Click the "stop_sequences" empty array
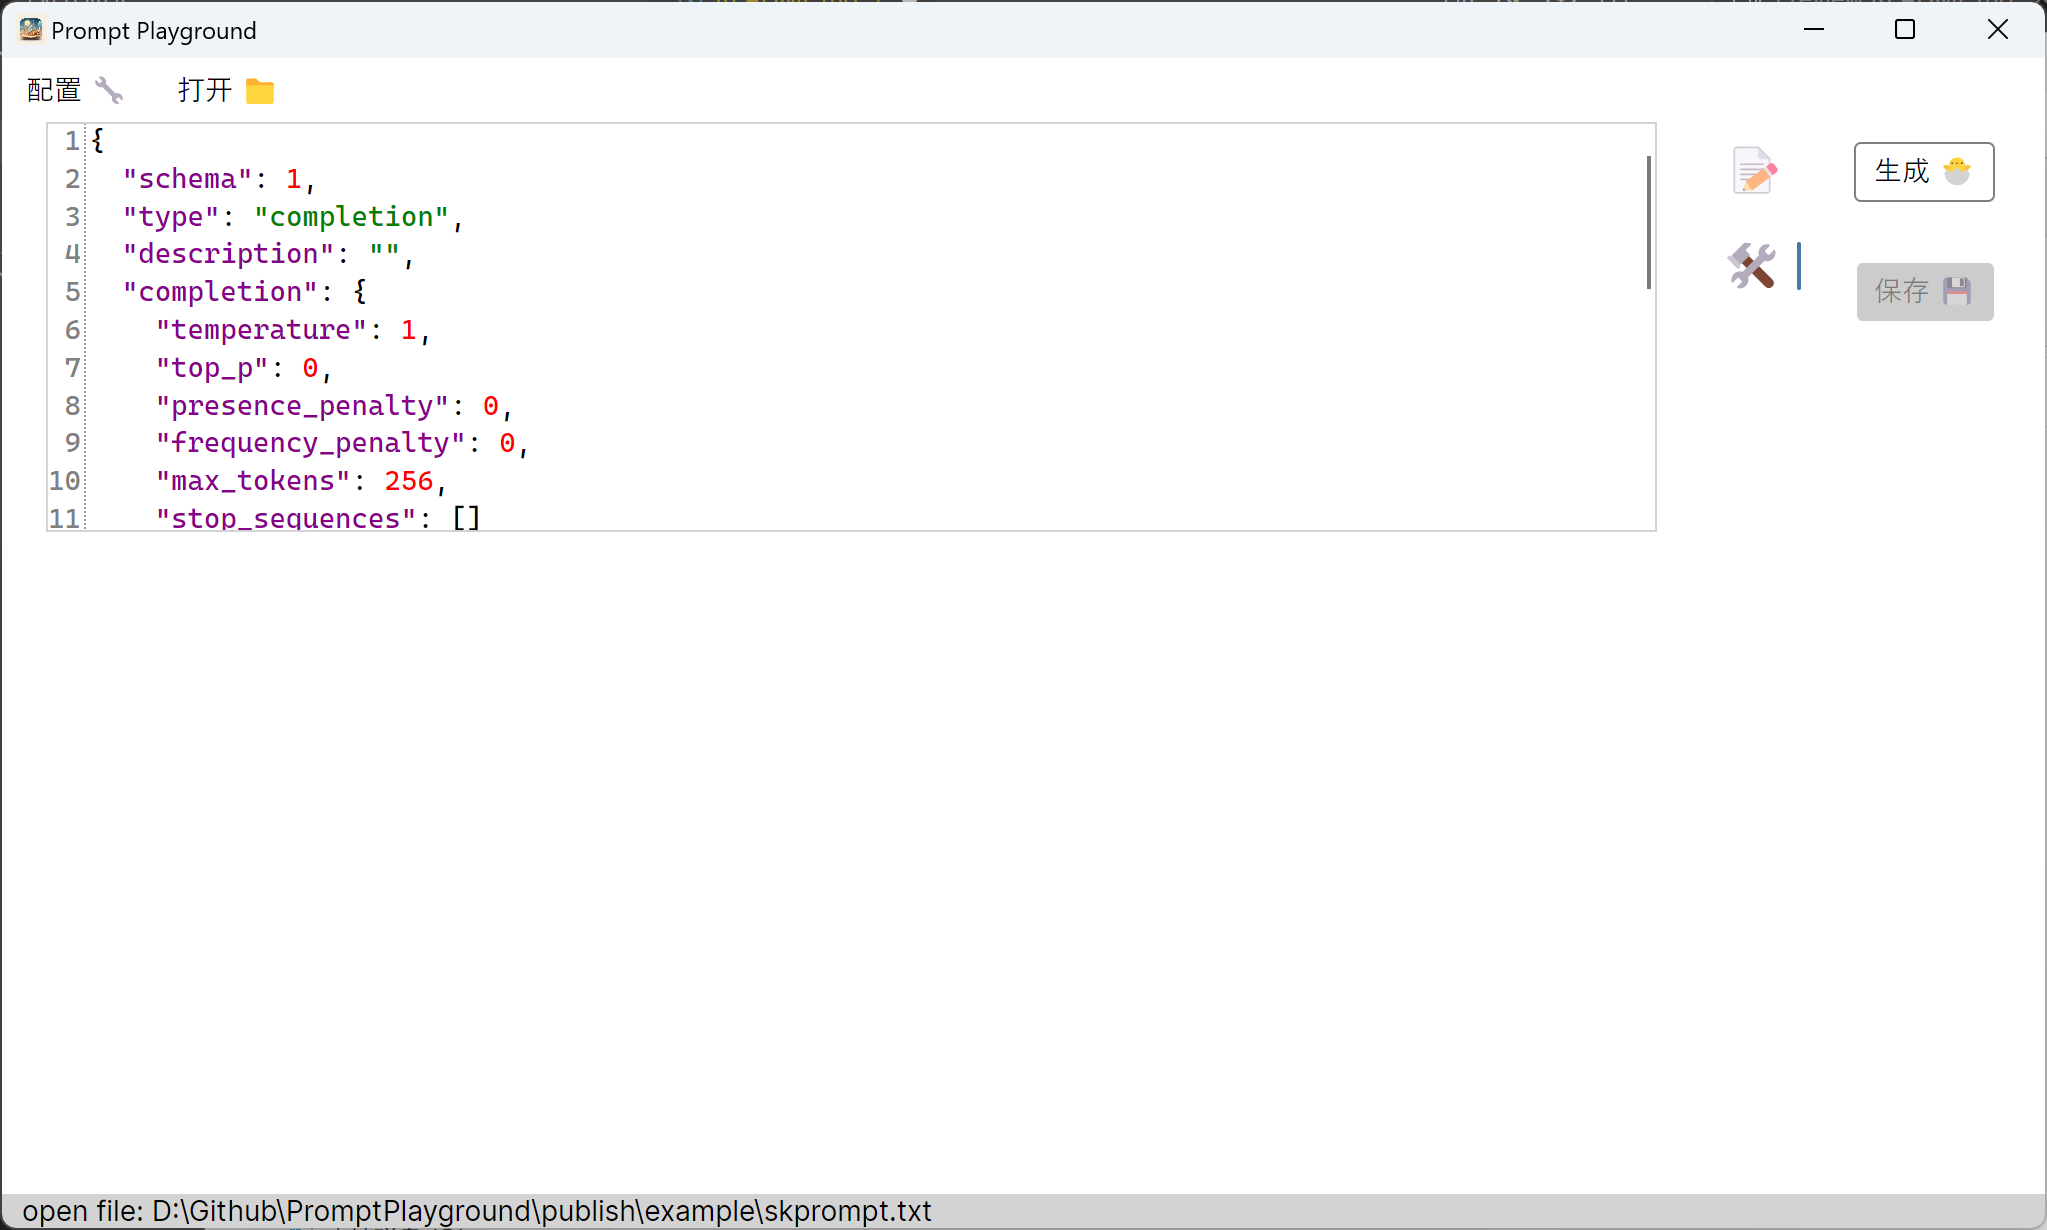 464,518
